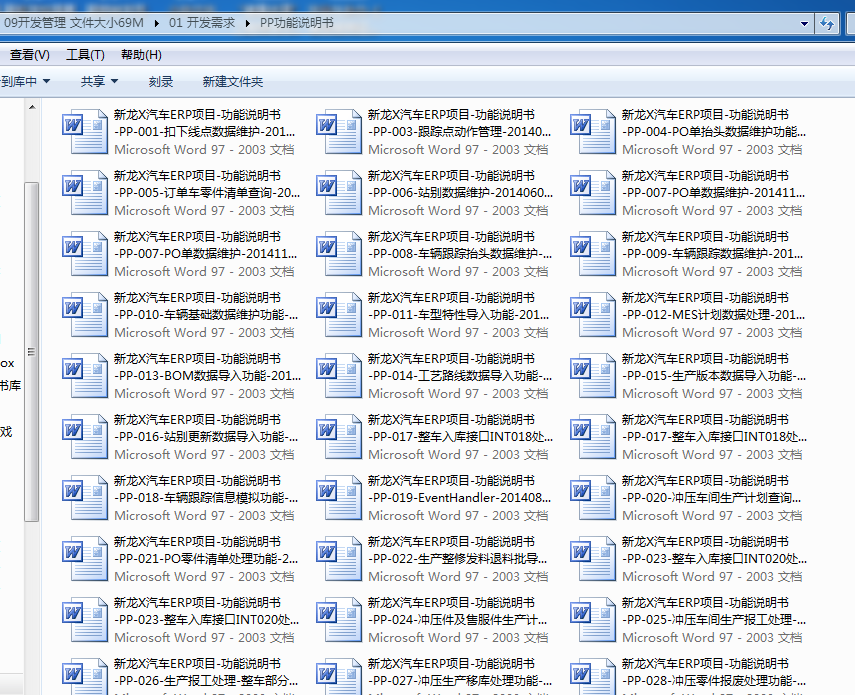Select file name -PP-021-PO零件清单处理功能-2...
Viewport: 855px width, 695px height.
(x=206, y=559)
